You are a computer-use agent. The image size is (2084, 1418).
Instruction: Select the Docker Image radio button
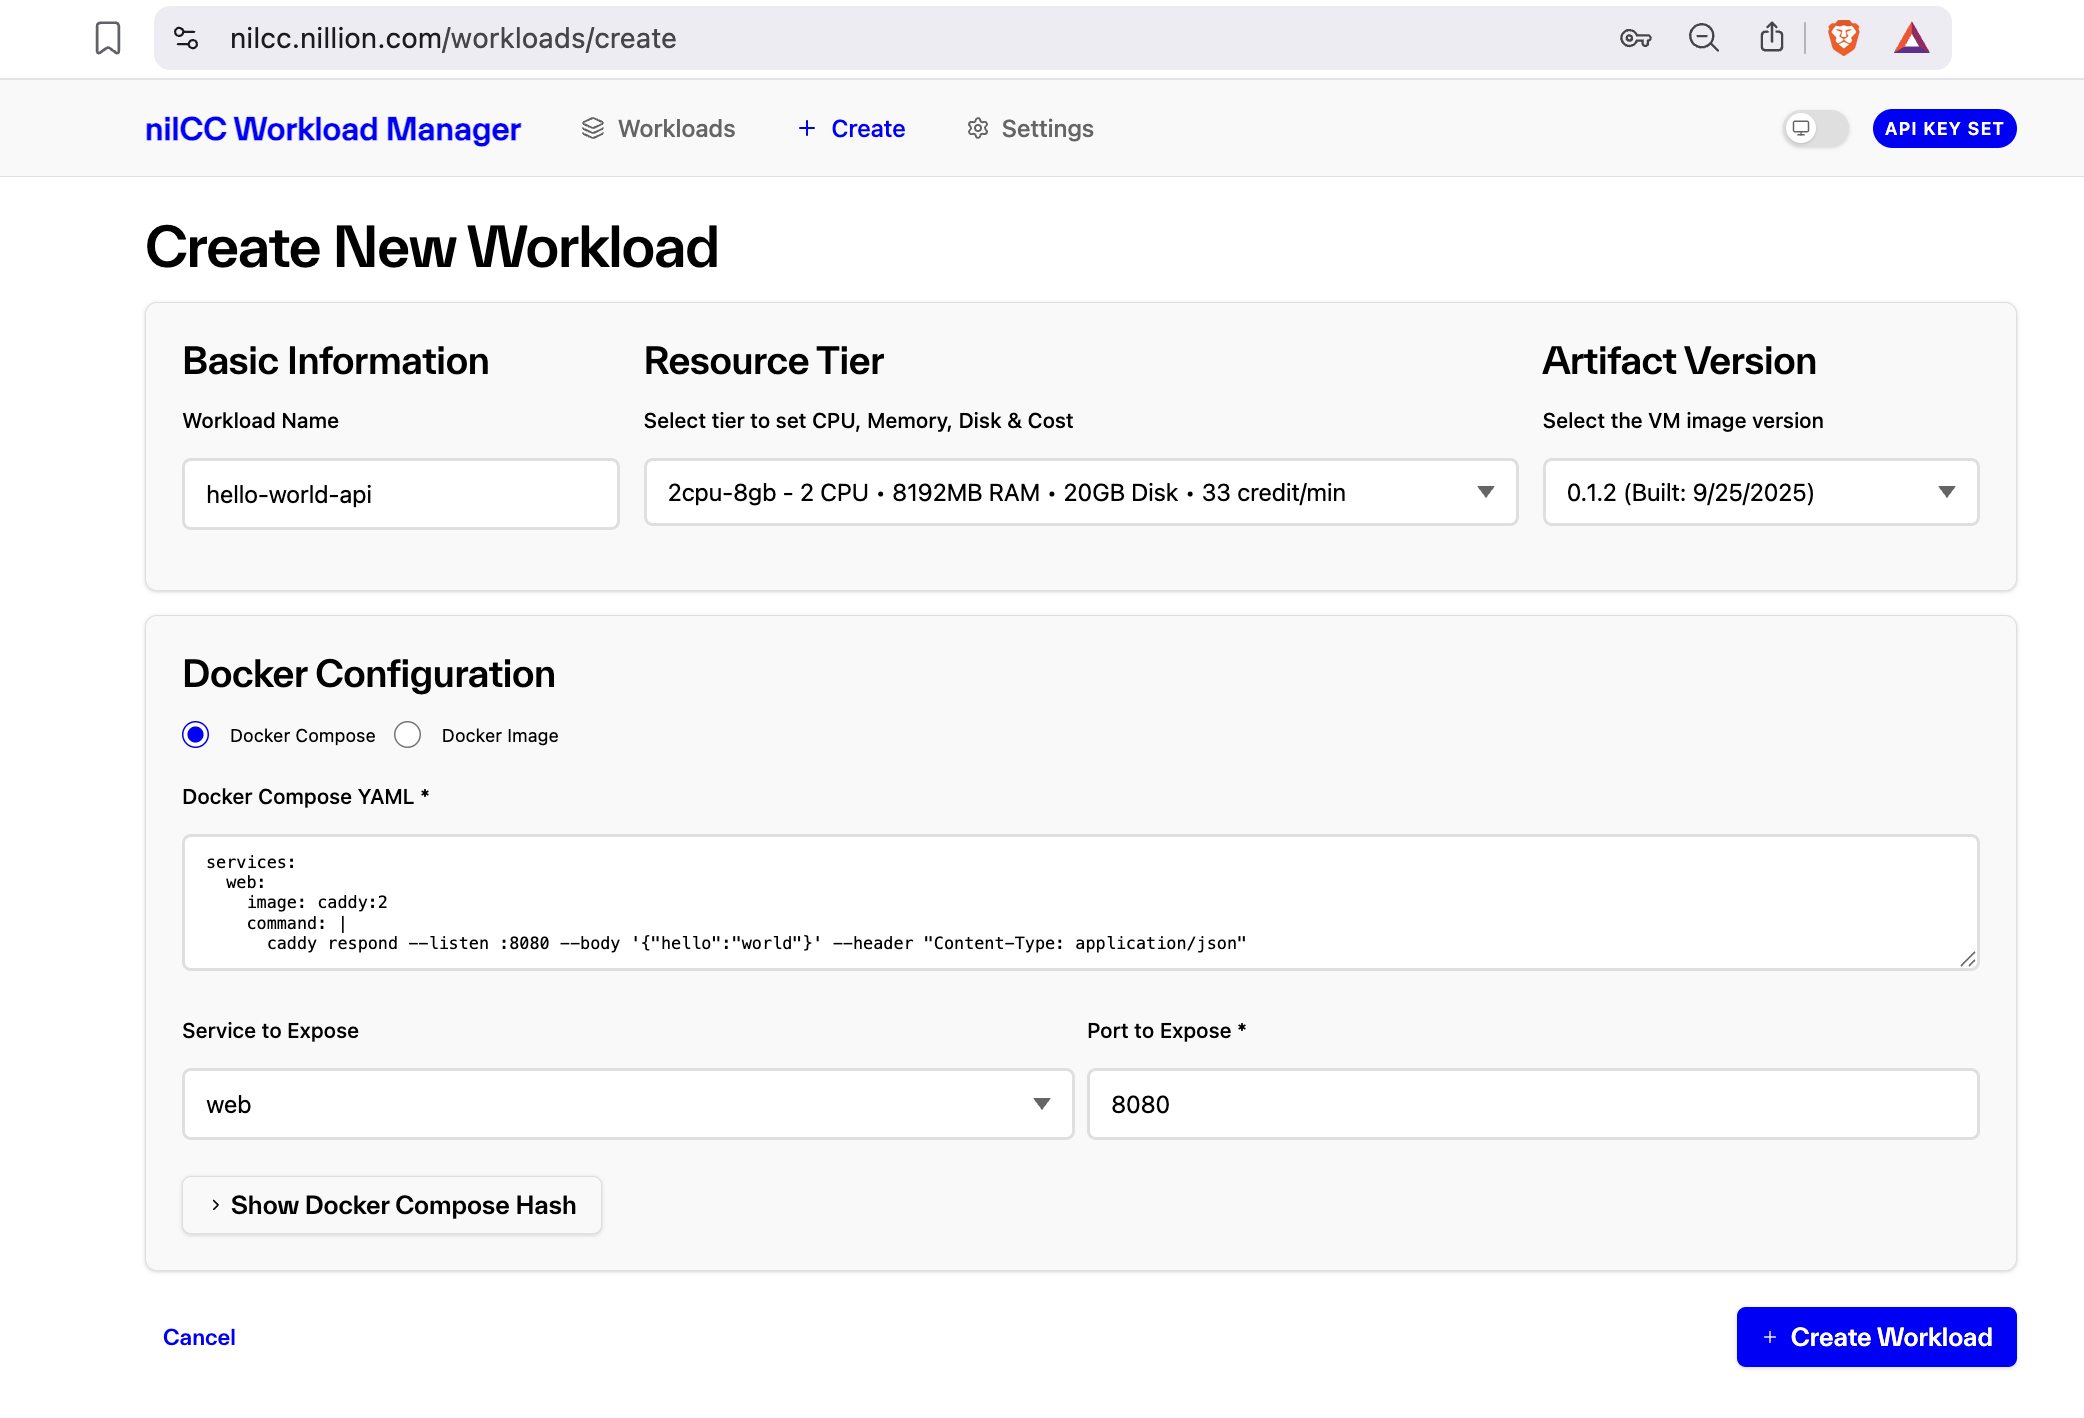tap(408, 735)
